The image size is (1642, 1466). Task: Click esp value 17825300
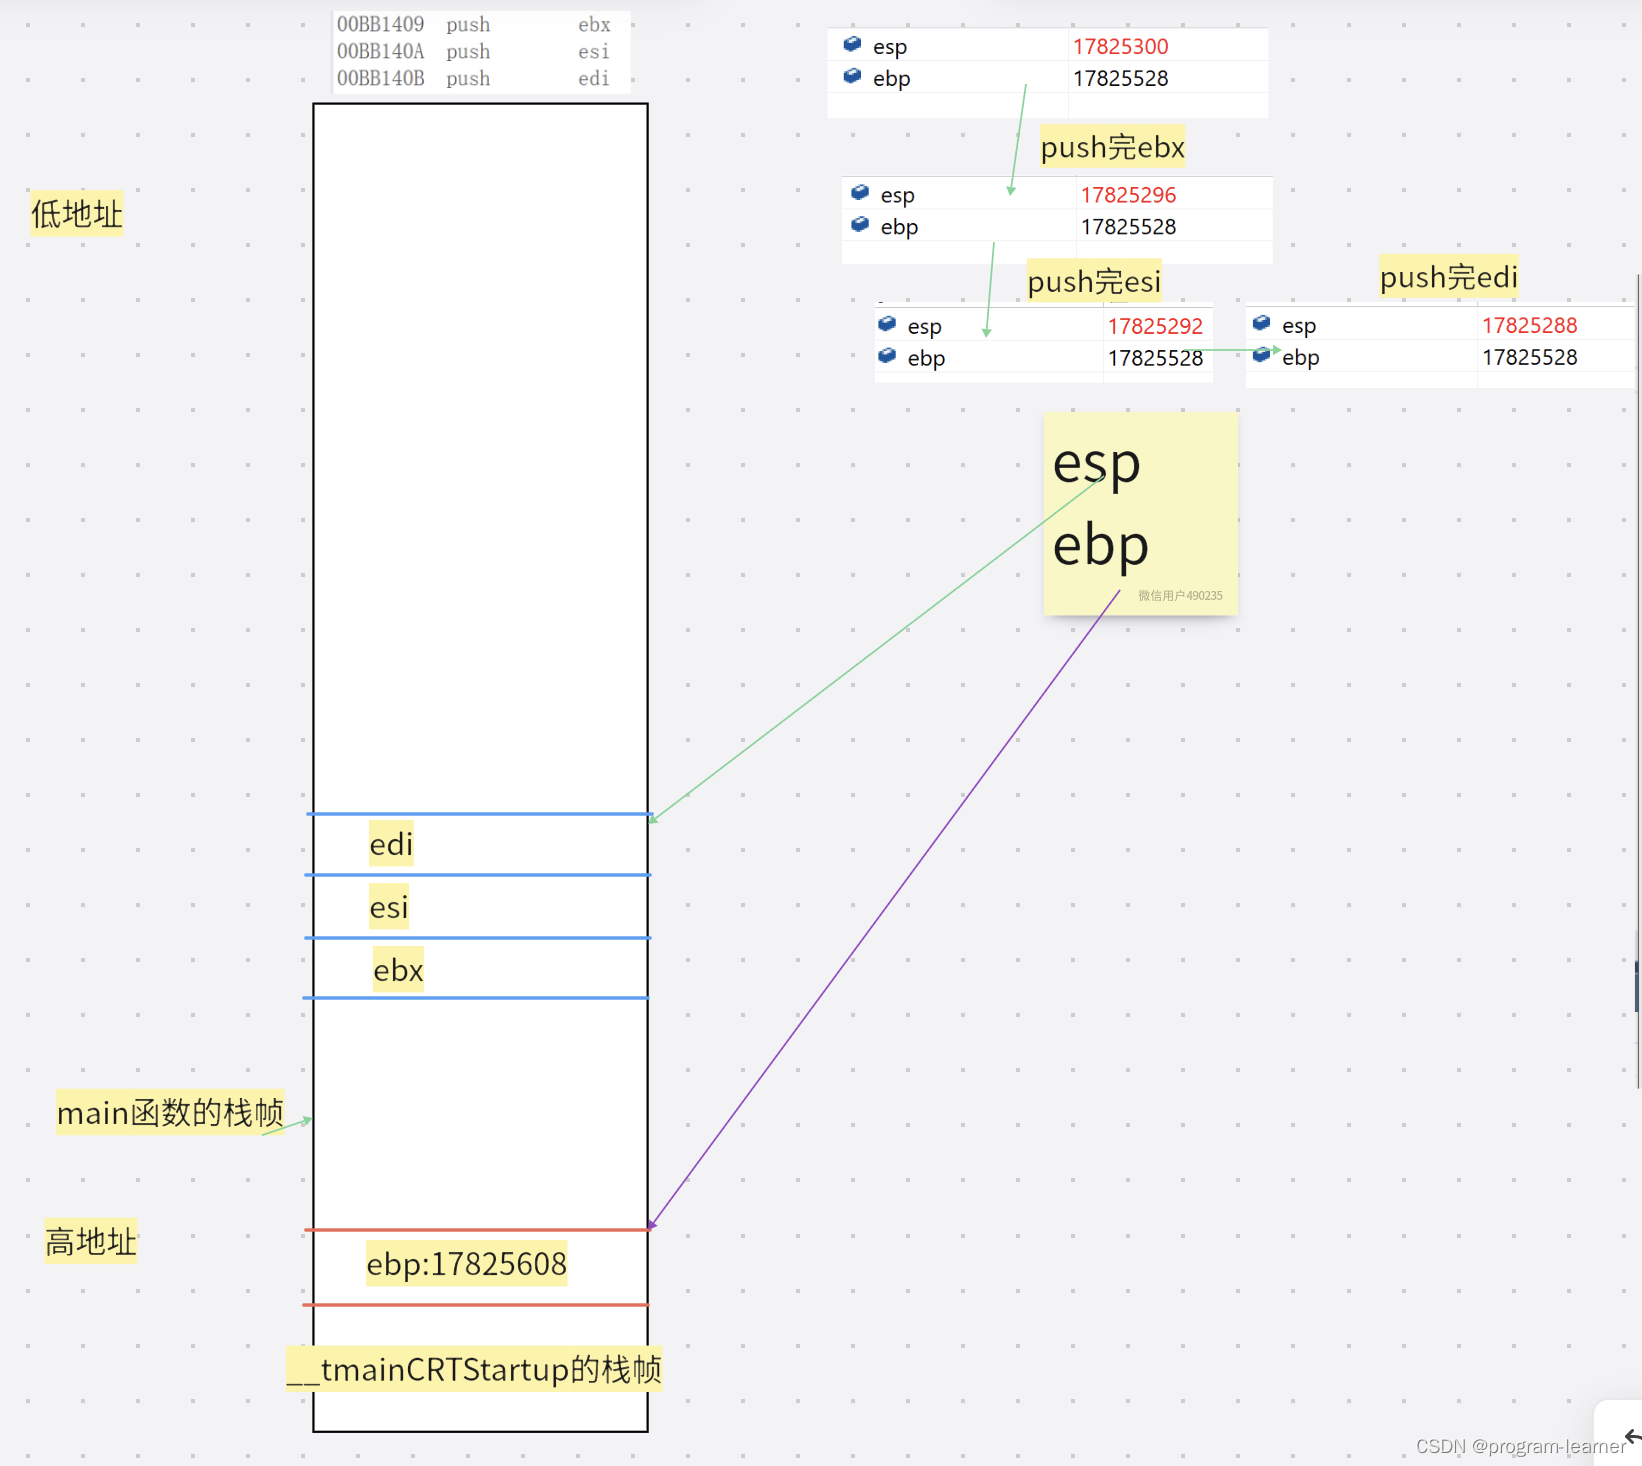click(x=1120, y=46)
